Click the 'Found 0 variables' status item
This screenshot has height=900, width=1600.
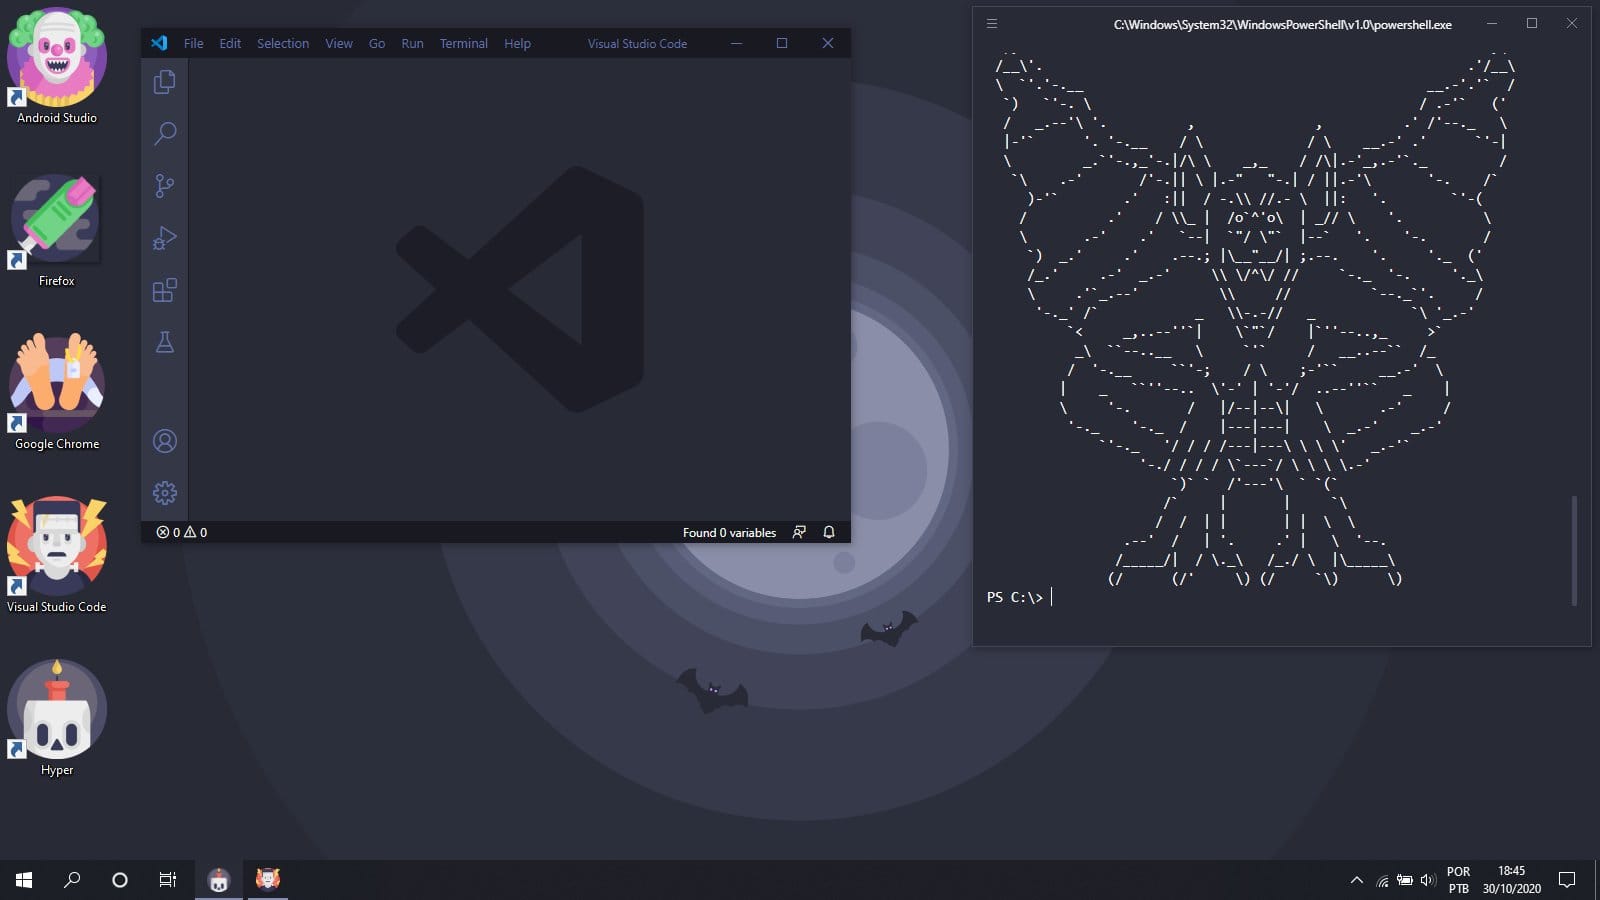click(729, 532)
